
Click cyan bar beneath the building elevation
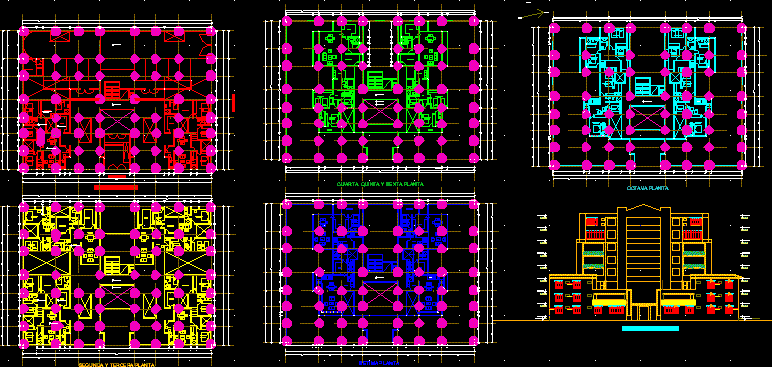pyautogui.click(x=650, y=329)
